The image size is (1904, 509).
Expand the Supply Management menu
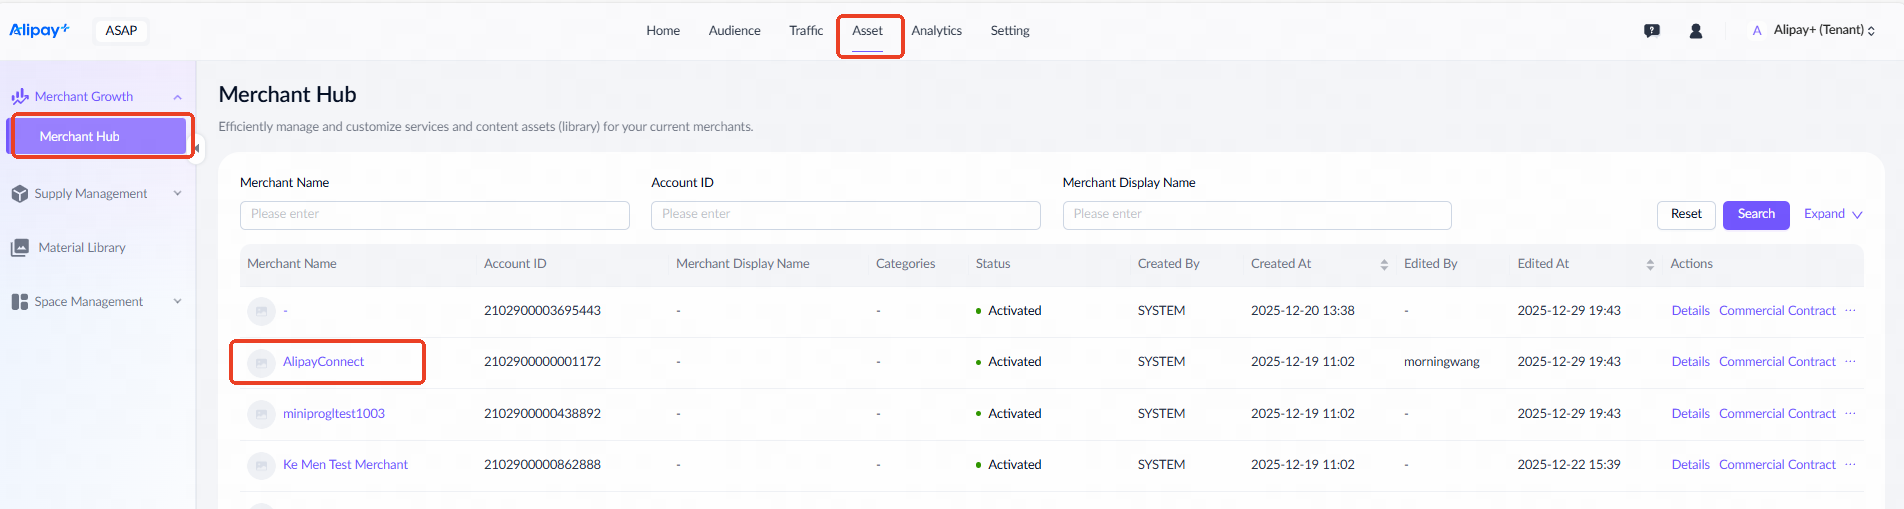pyautogui.click(x=177, y=194)
